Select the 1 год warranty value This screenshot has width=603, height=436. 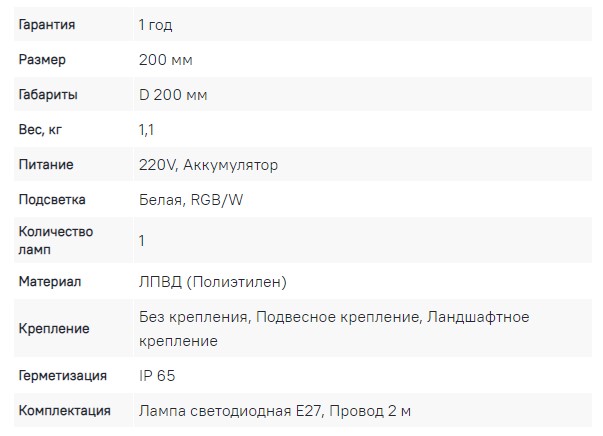coord(155,25)
